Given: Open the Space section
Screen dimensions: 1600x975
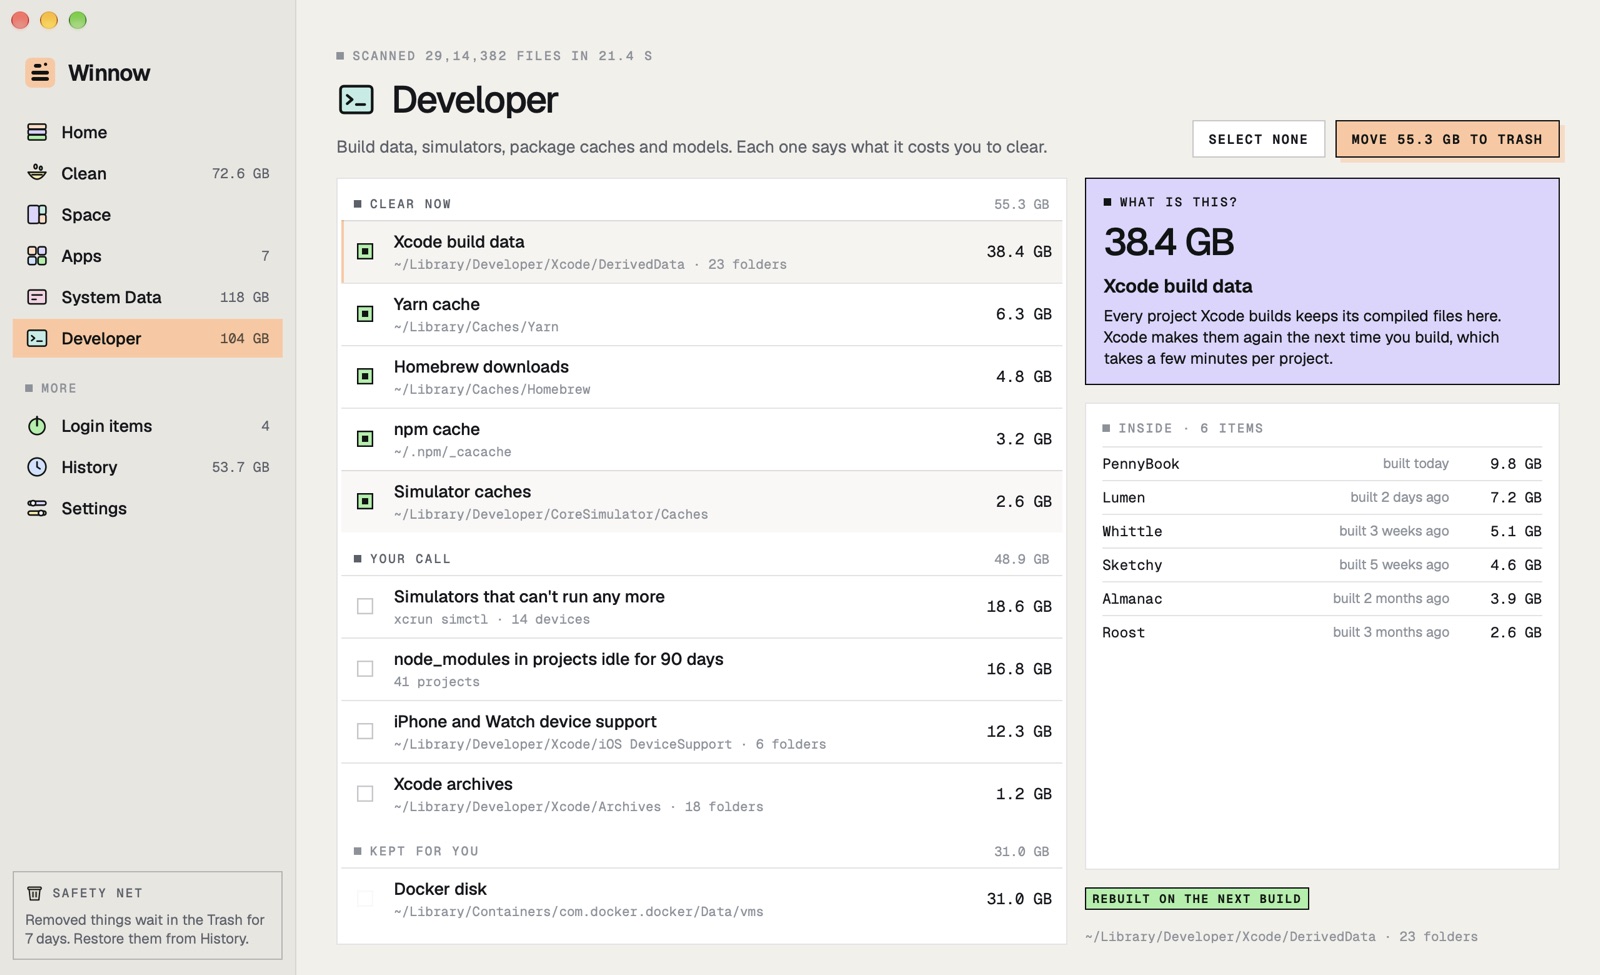Looking at the screenshot, I should point(148,214).
